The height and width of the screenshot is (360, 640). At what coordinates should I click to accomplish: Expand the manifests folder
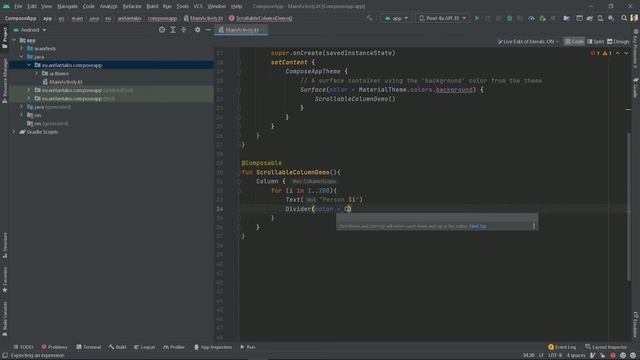[22, 49]
